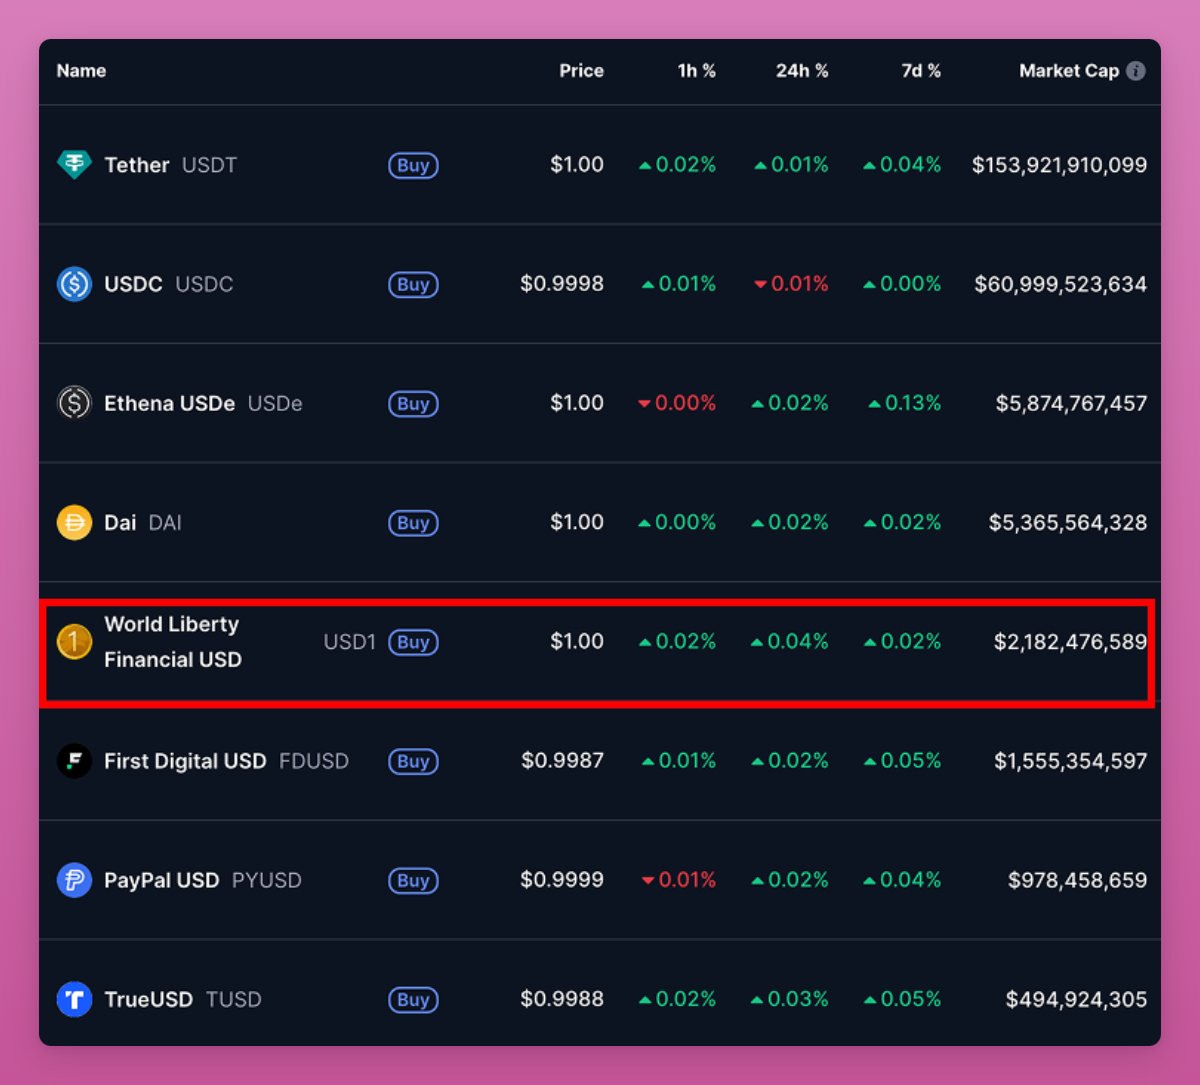
Task: Click the World Liberty Financial USD logo
Action: tap(74, 642)
